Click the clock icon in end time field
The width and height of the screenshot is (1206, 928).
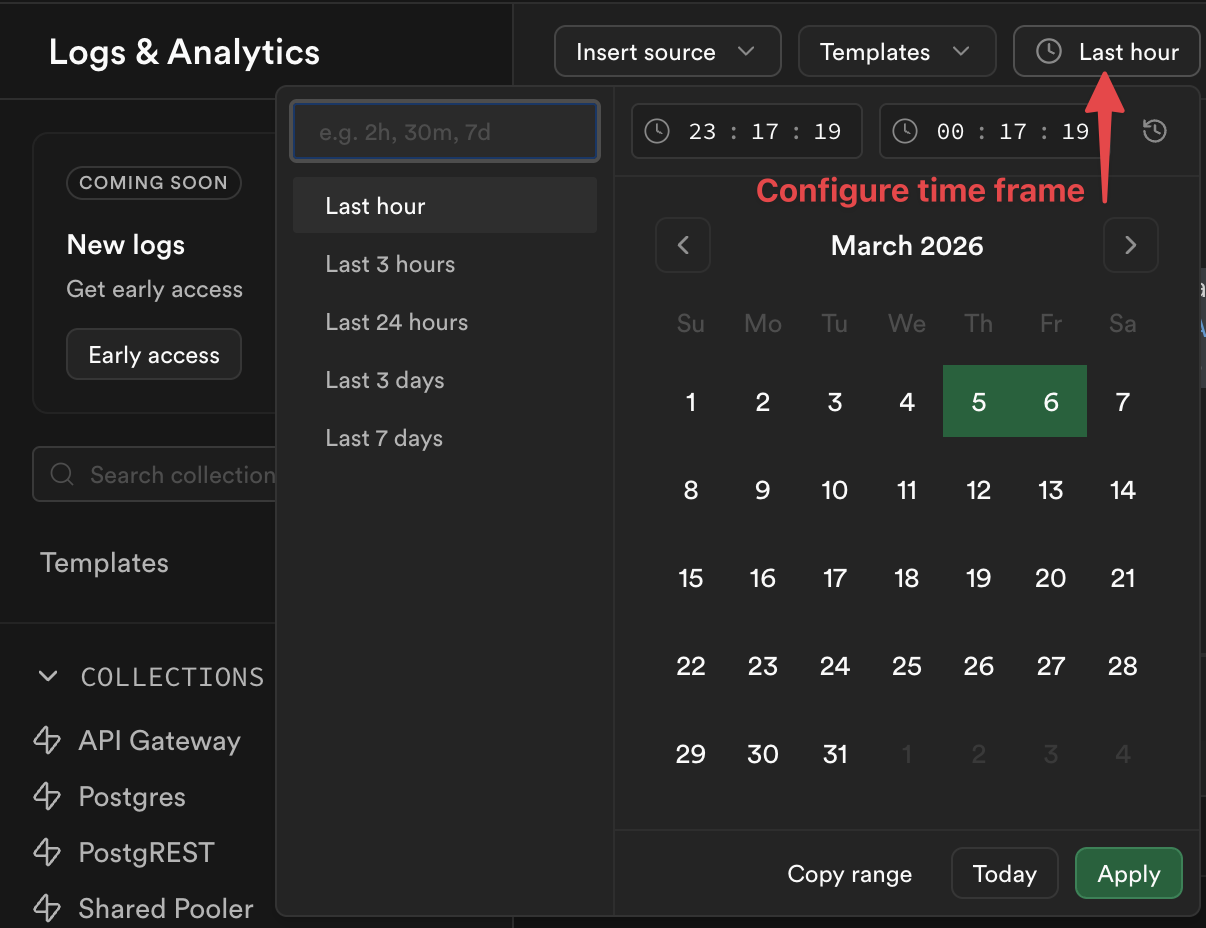pos(905,131)
